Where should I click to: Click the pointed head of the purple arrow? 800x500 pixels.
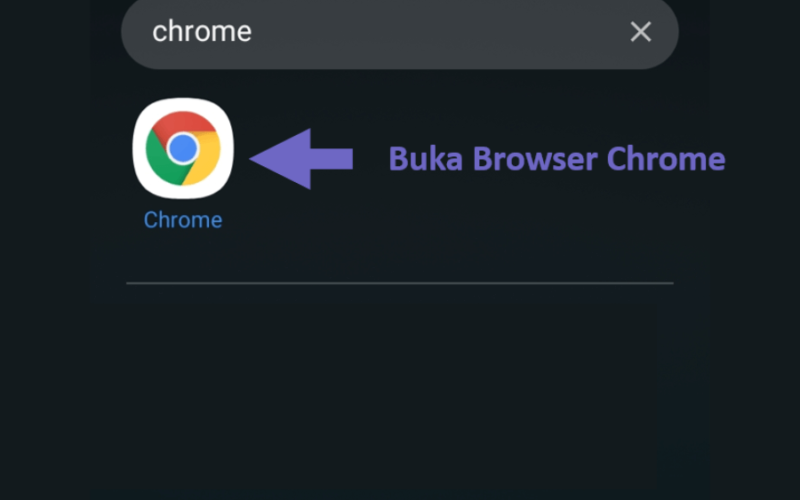[x=281, y=159]
